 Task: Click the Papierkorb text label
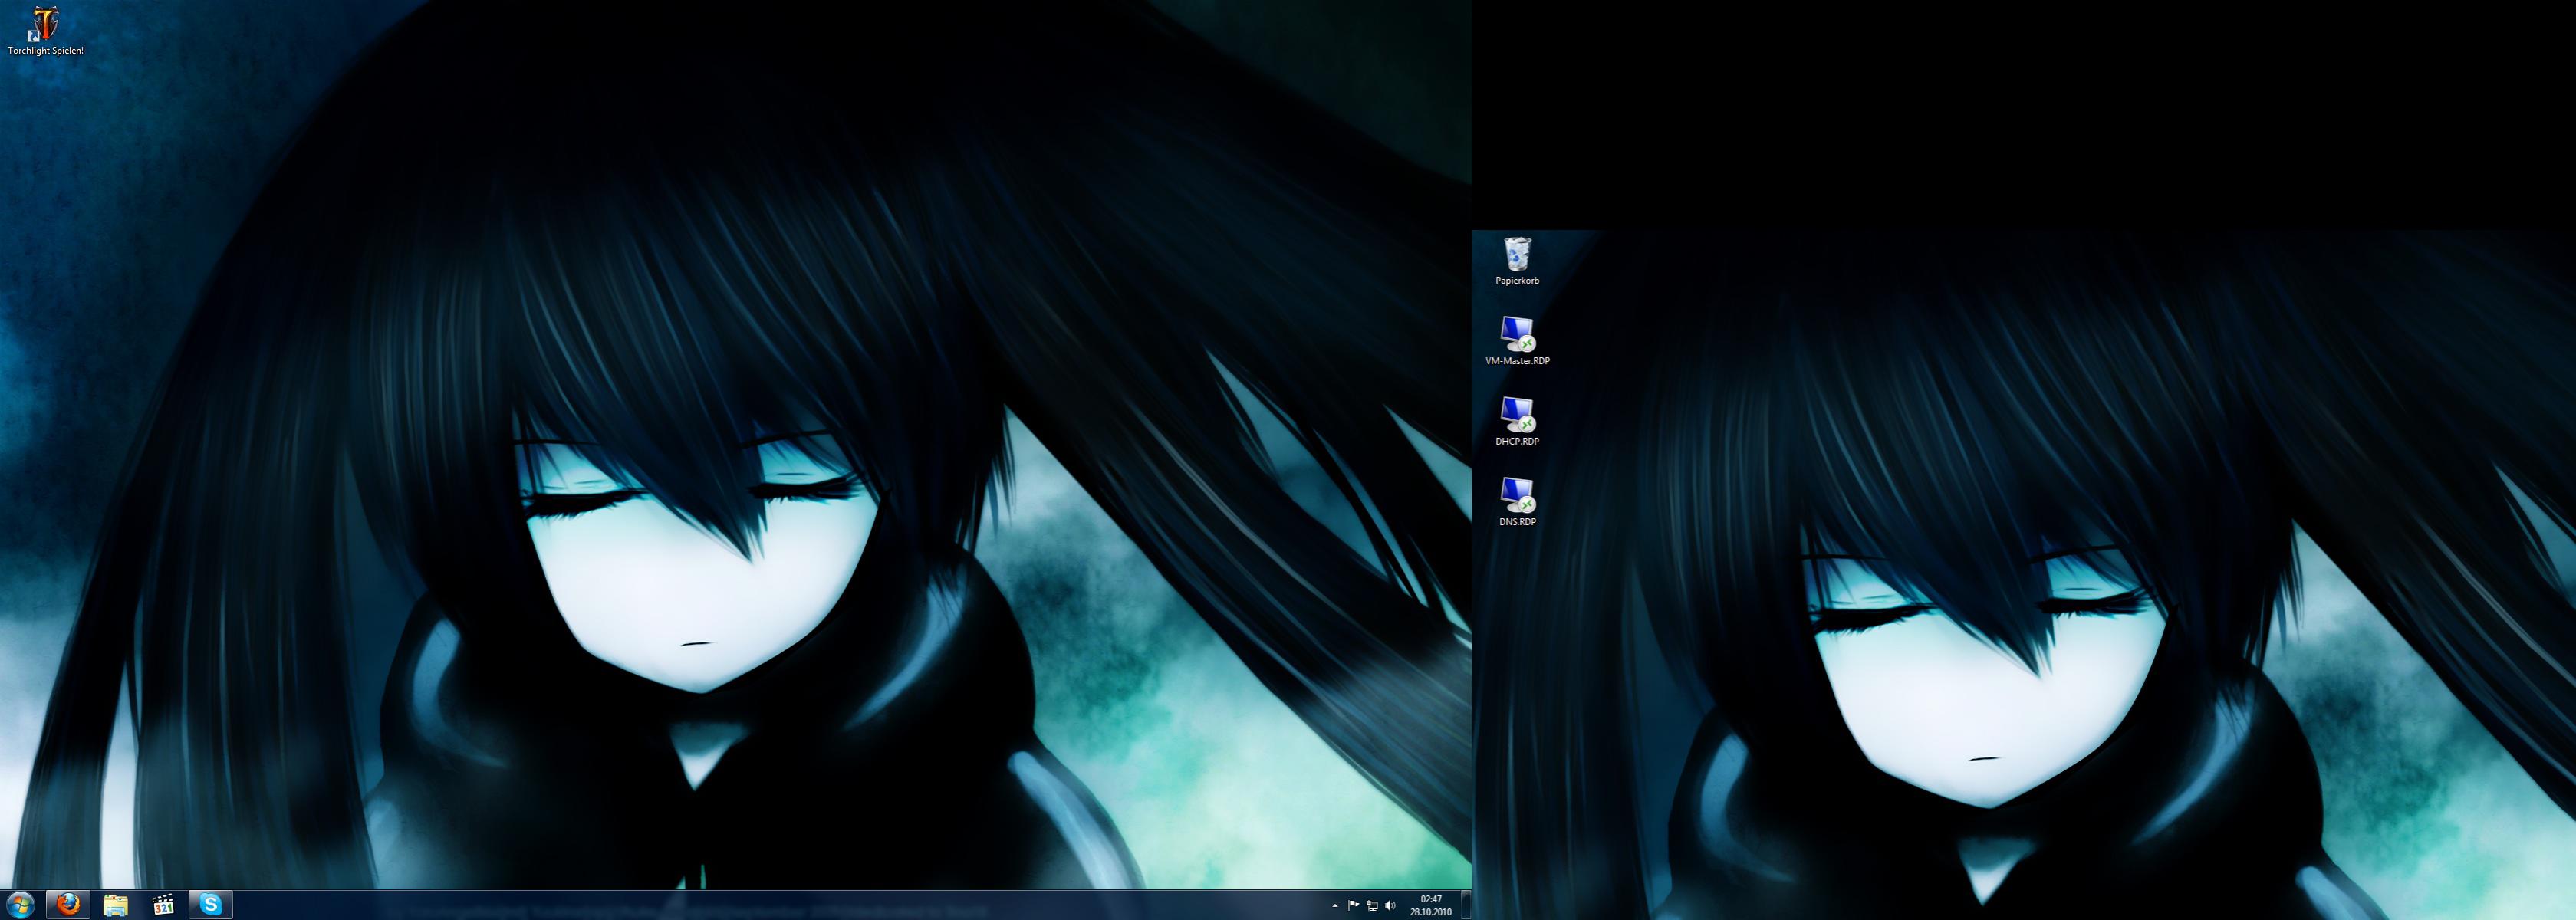point(1517,281)
